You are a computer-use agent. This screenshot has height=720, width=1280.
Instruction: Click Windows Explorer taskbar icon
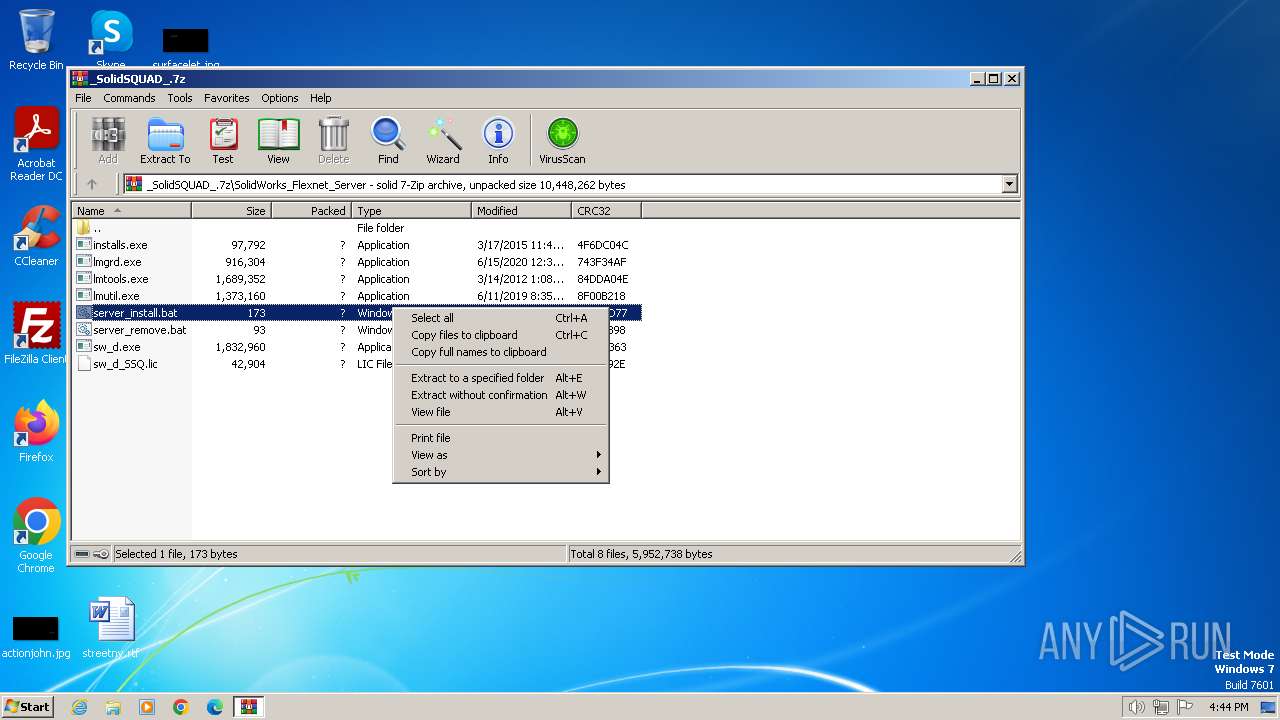(x=113, y=707)
